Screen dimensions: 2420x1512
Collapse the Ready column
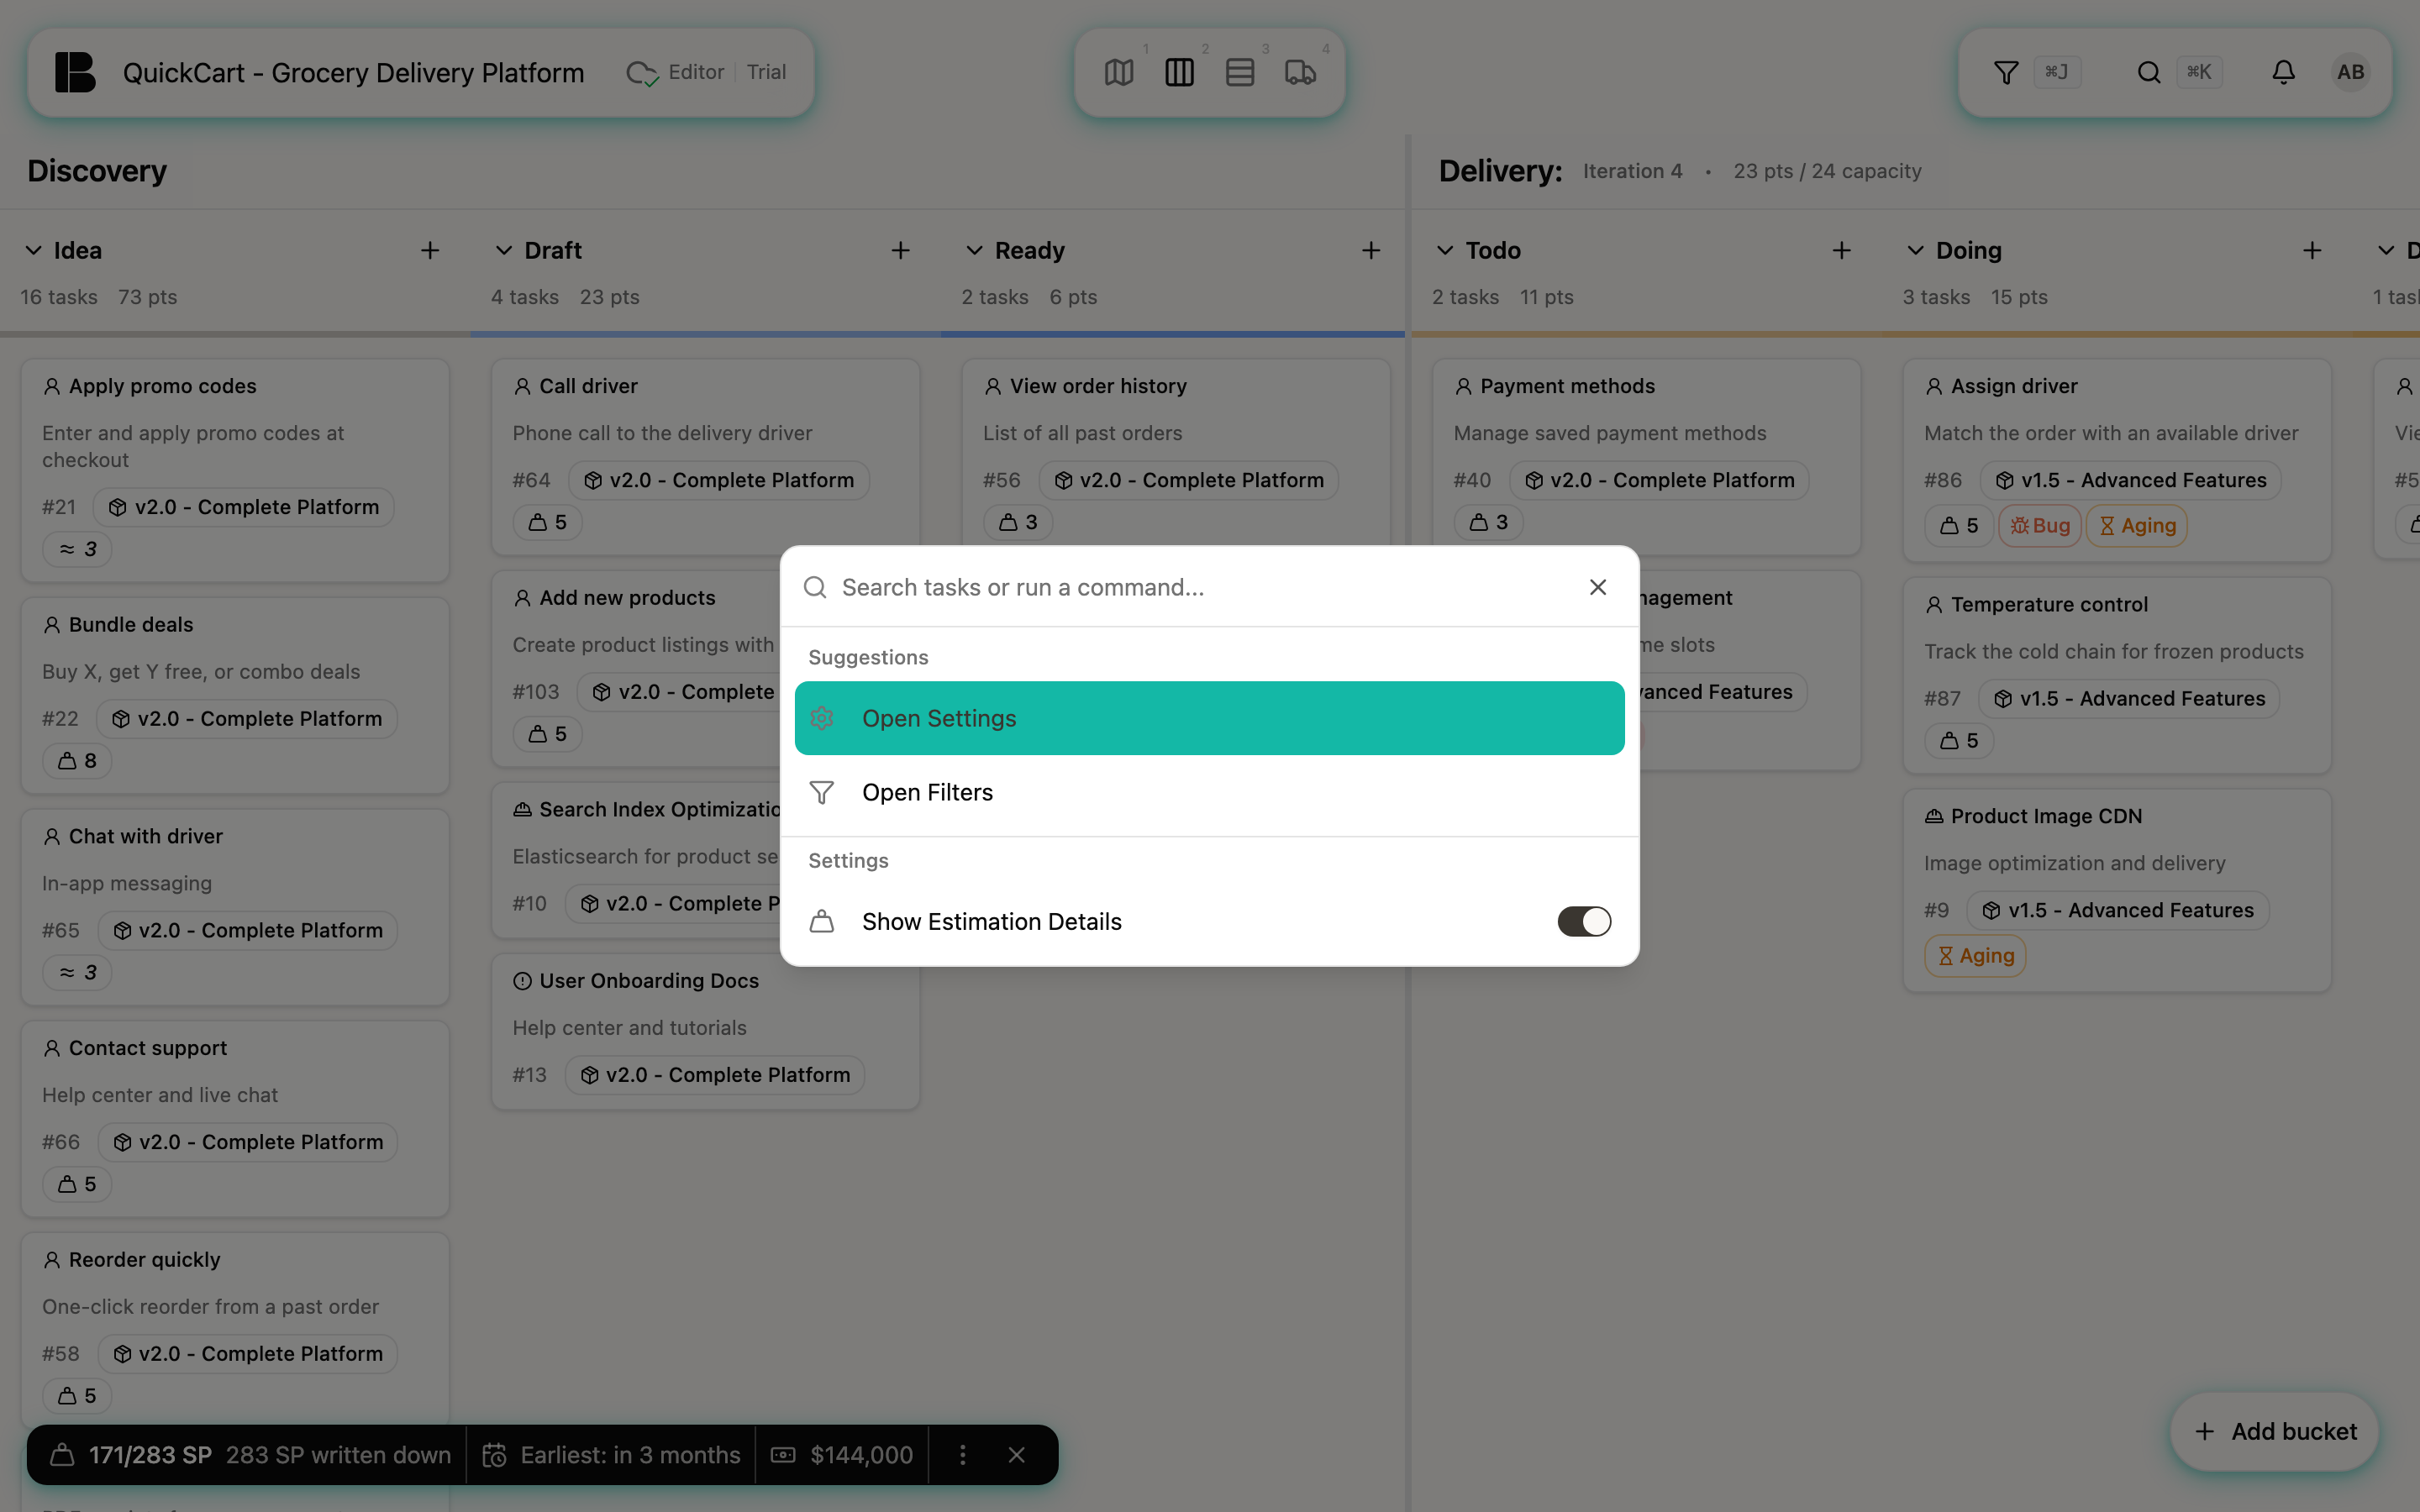(974, 250)
